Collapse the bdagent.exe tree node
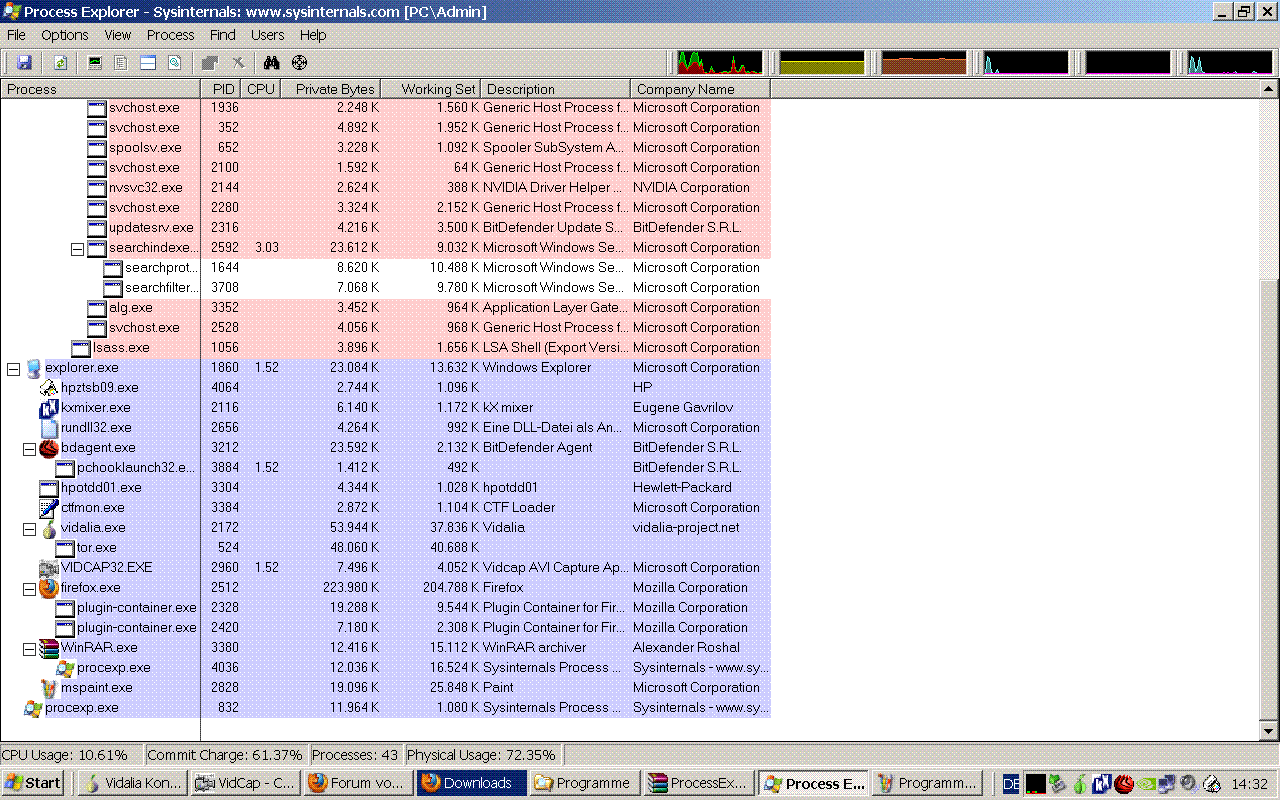This screenshot has width=1280, height=800. 29,449
